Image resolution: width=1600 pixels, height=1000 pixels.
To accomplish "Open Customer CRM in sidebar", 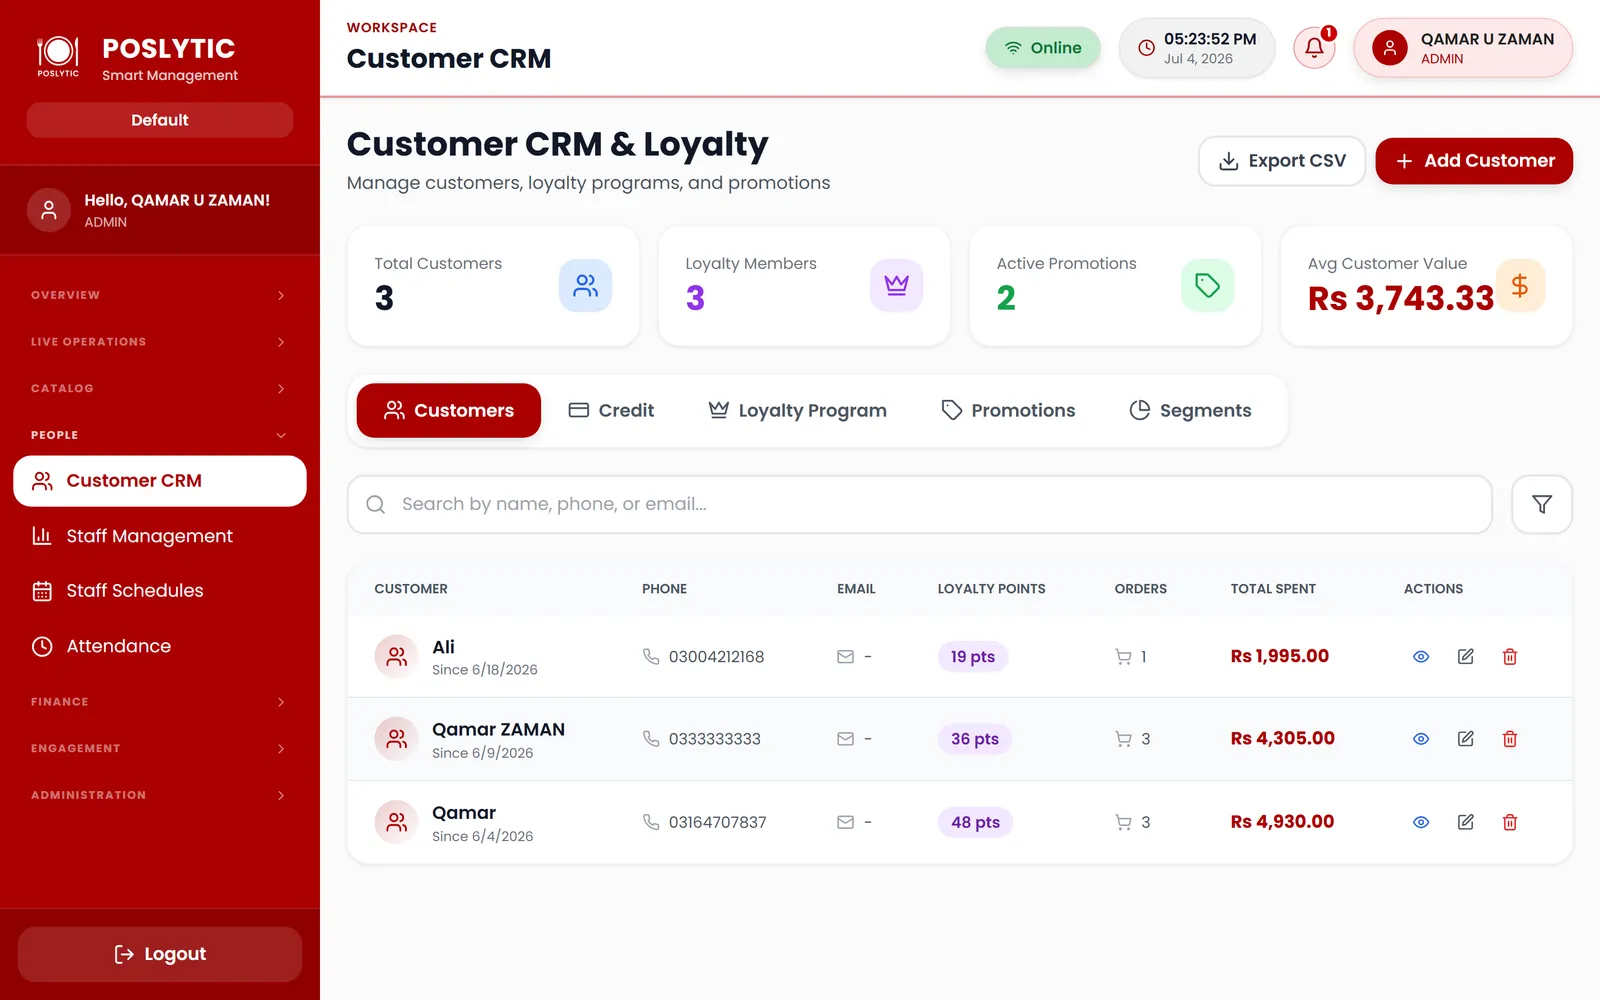I will [x=160, y=481].
